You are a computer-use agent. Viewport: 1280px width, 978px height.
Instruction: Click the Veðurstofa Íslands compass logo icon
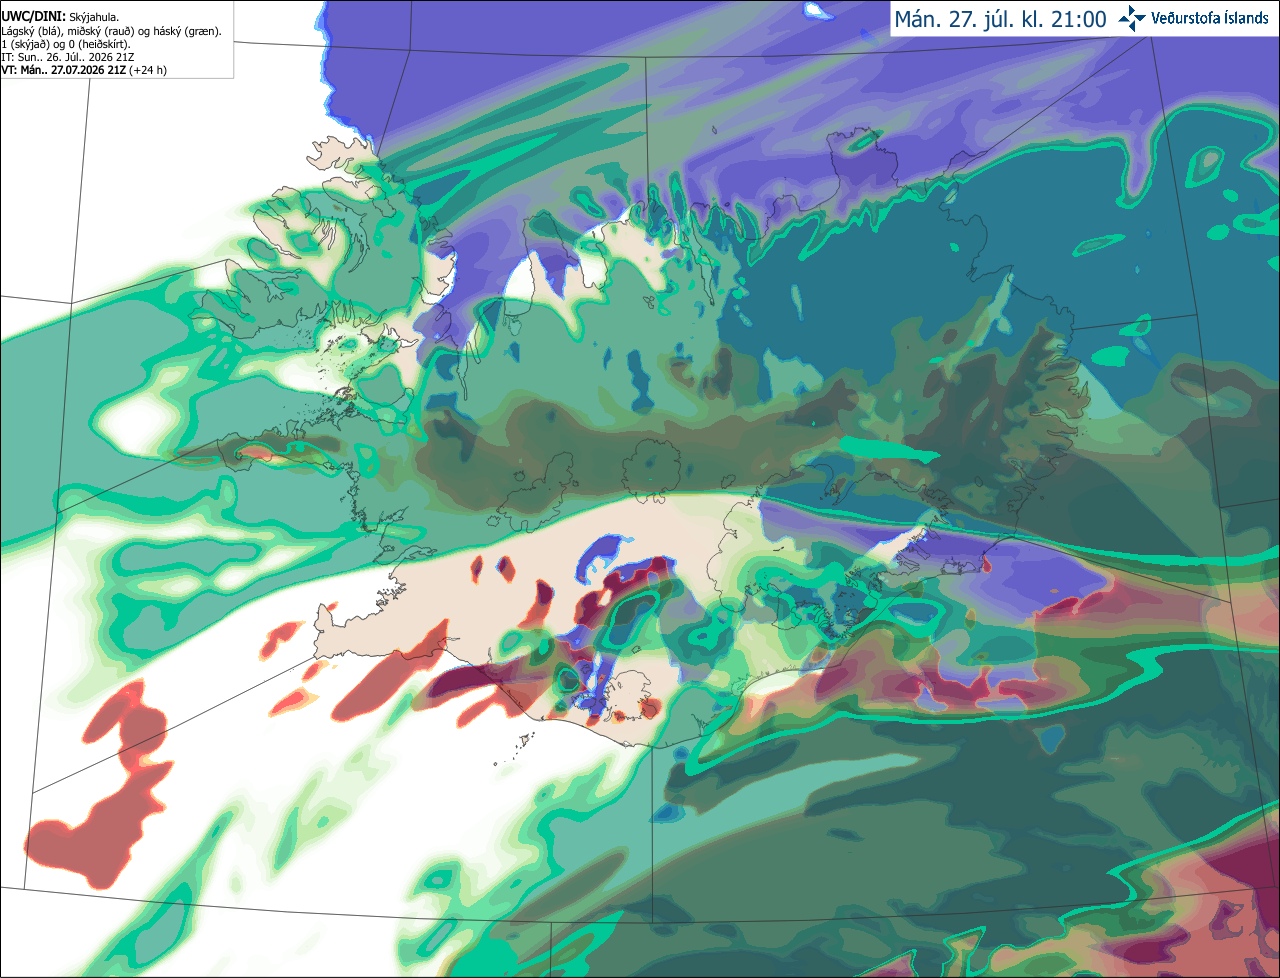tap(1132, 18)
